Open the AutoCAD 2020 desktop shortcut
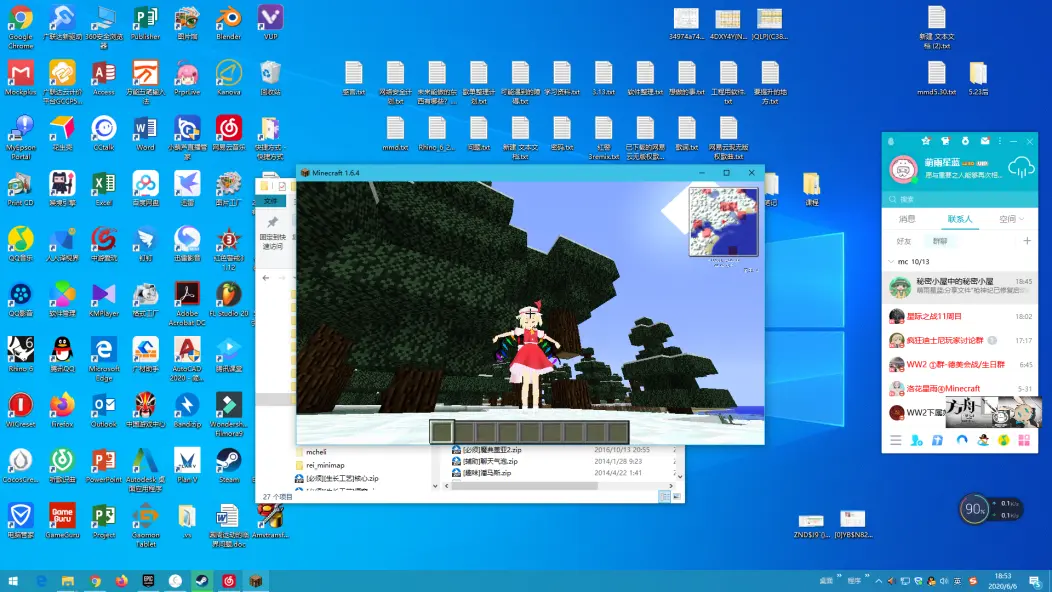This screenshot has width=1052, height=592. 187,351
